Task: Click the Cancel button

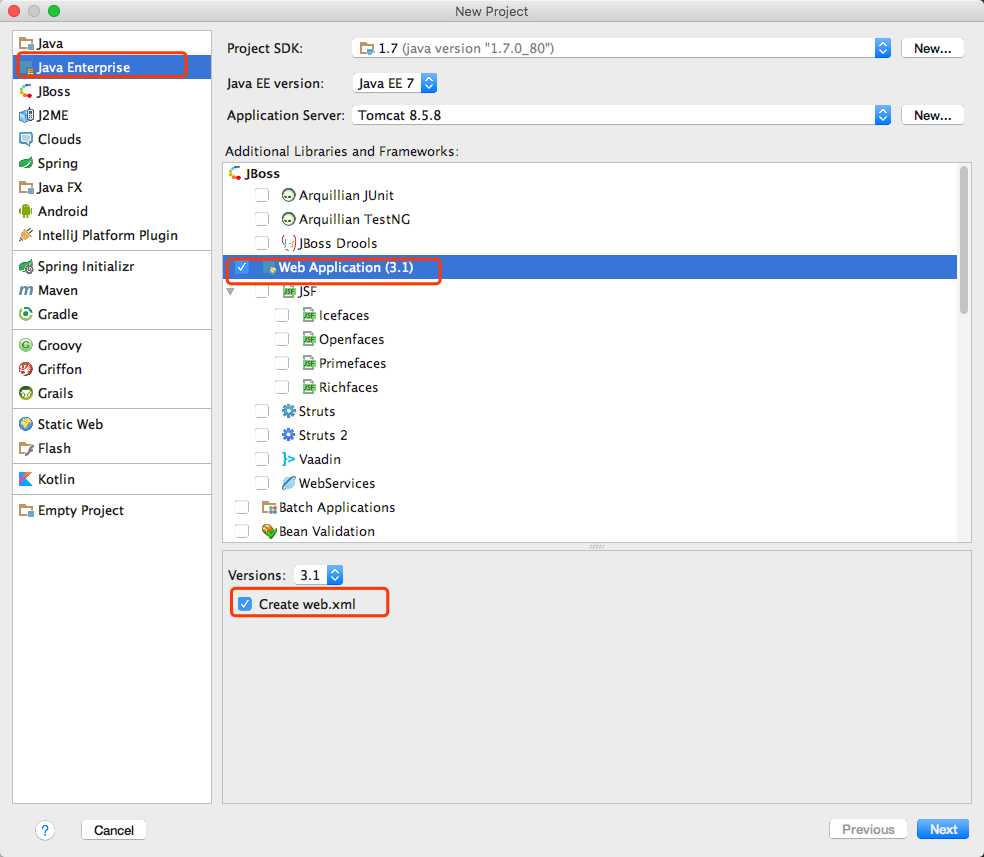Action: pos(114,830)
